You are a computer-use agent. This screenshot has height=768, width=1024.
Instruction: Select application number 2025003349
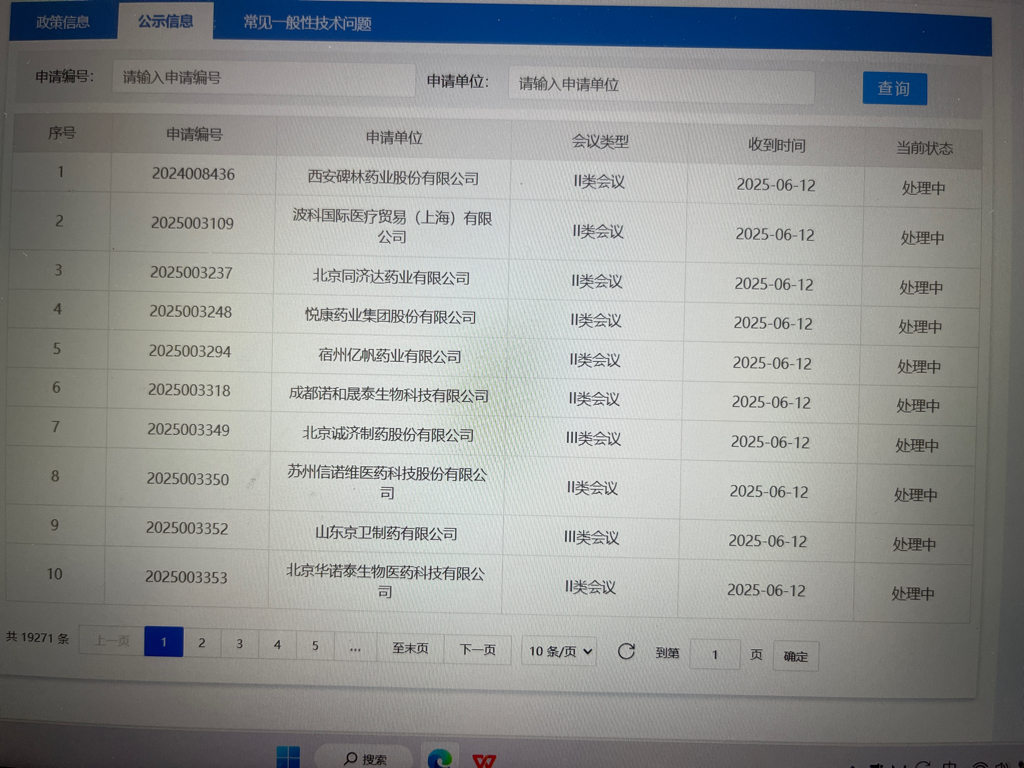pos(188,430)
